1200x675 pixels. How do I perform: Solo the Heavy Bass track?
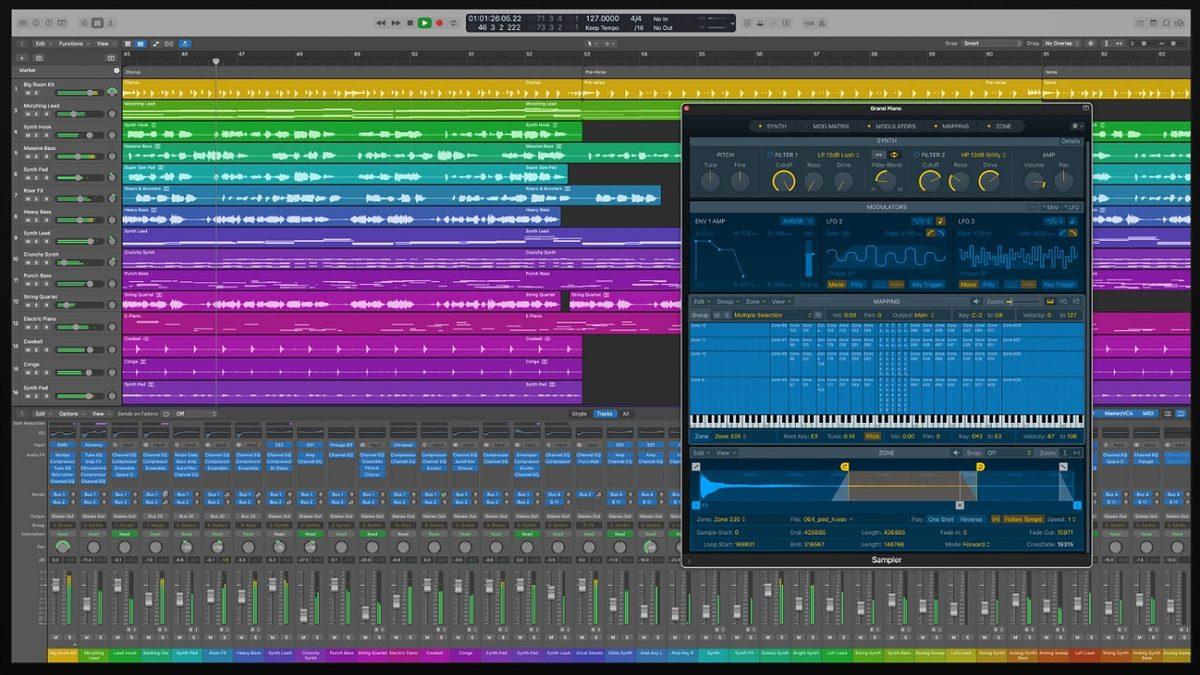pos(34,220)
